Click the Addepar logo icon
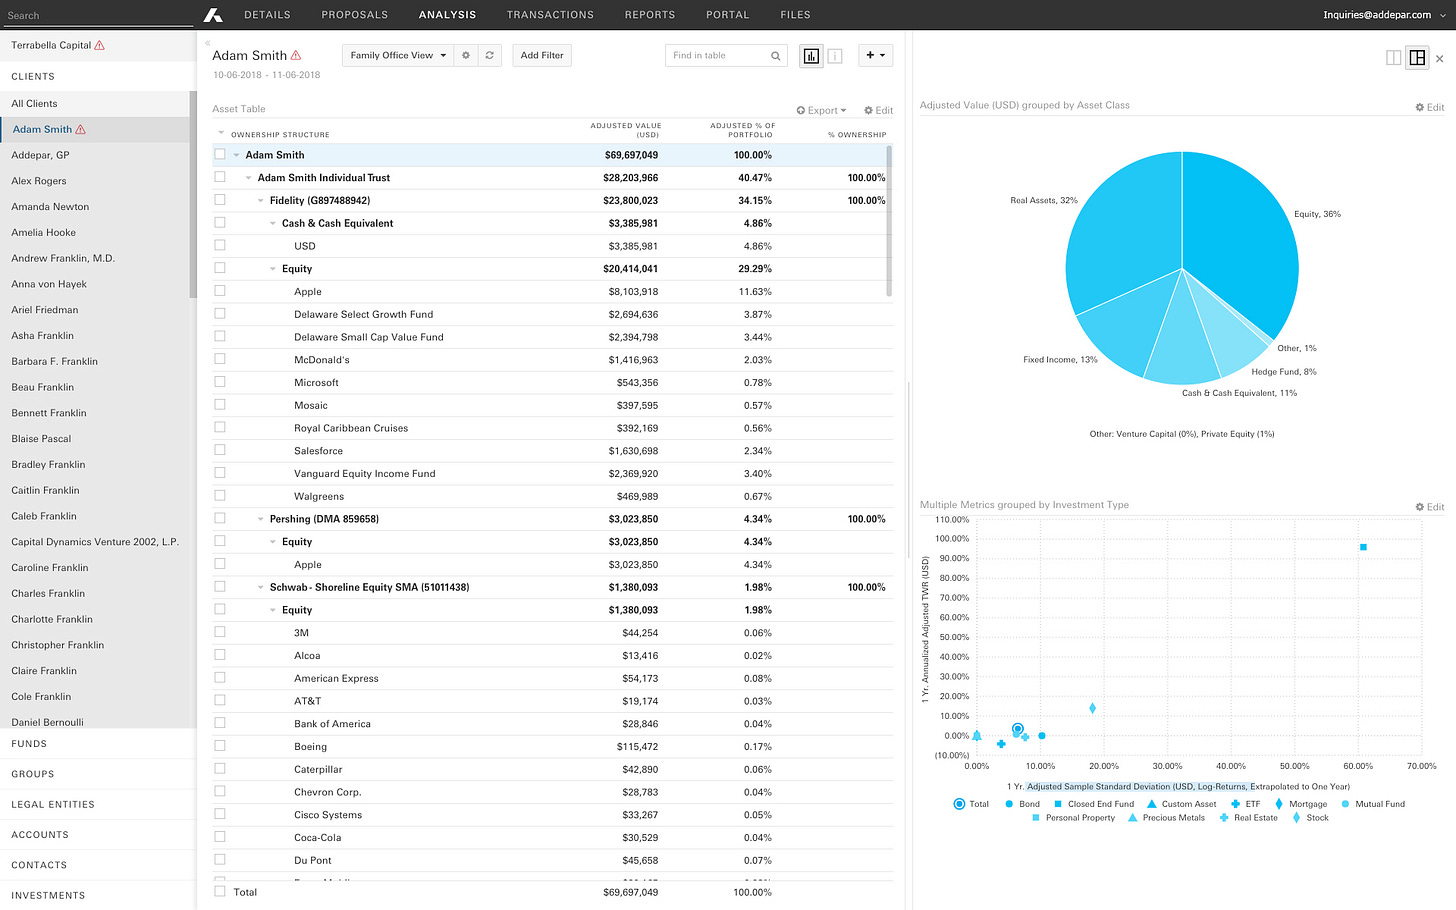This screenshot has width=1456, height=910. (213, 14)
